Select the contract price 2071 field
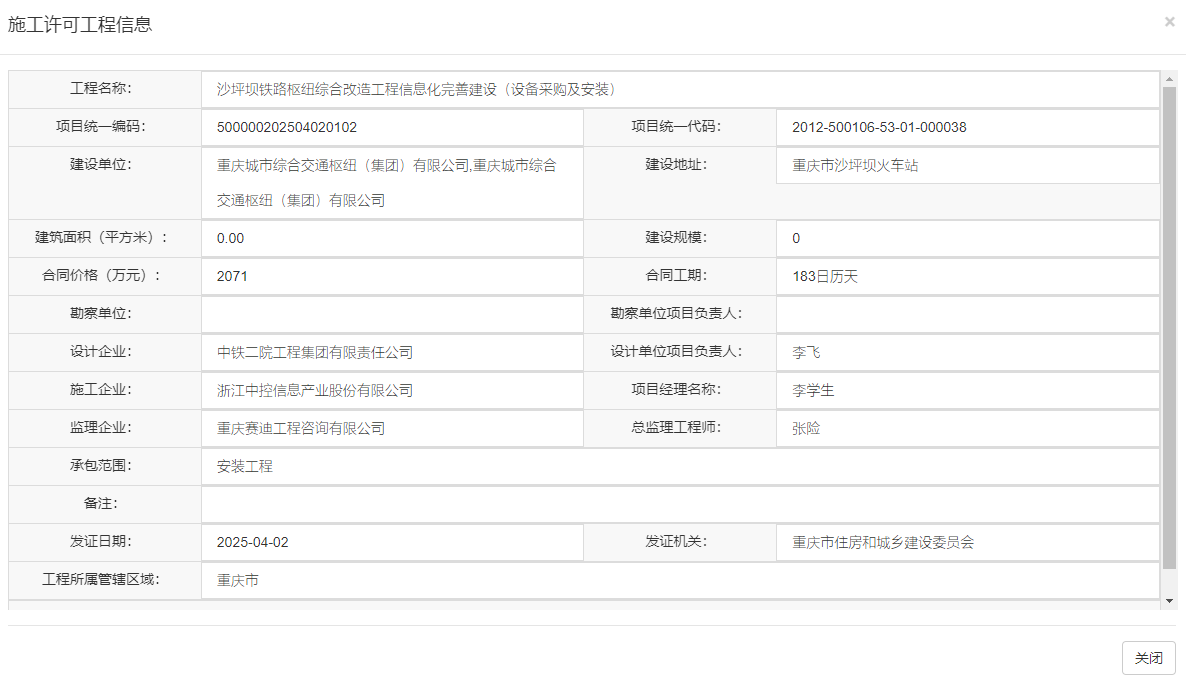This screenshot has width=1187, height=697. tap(231, 276)
